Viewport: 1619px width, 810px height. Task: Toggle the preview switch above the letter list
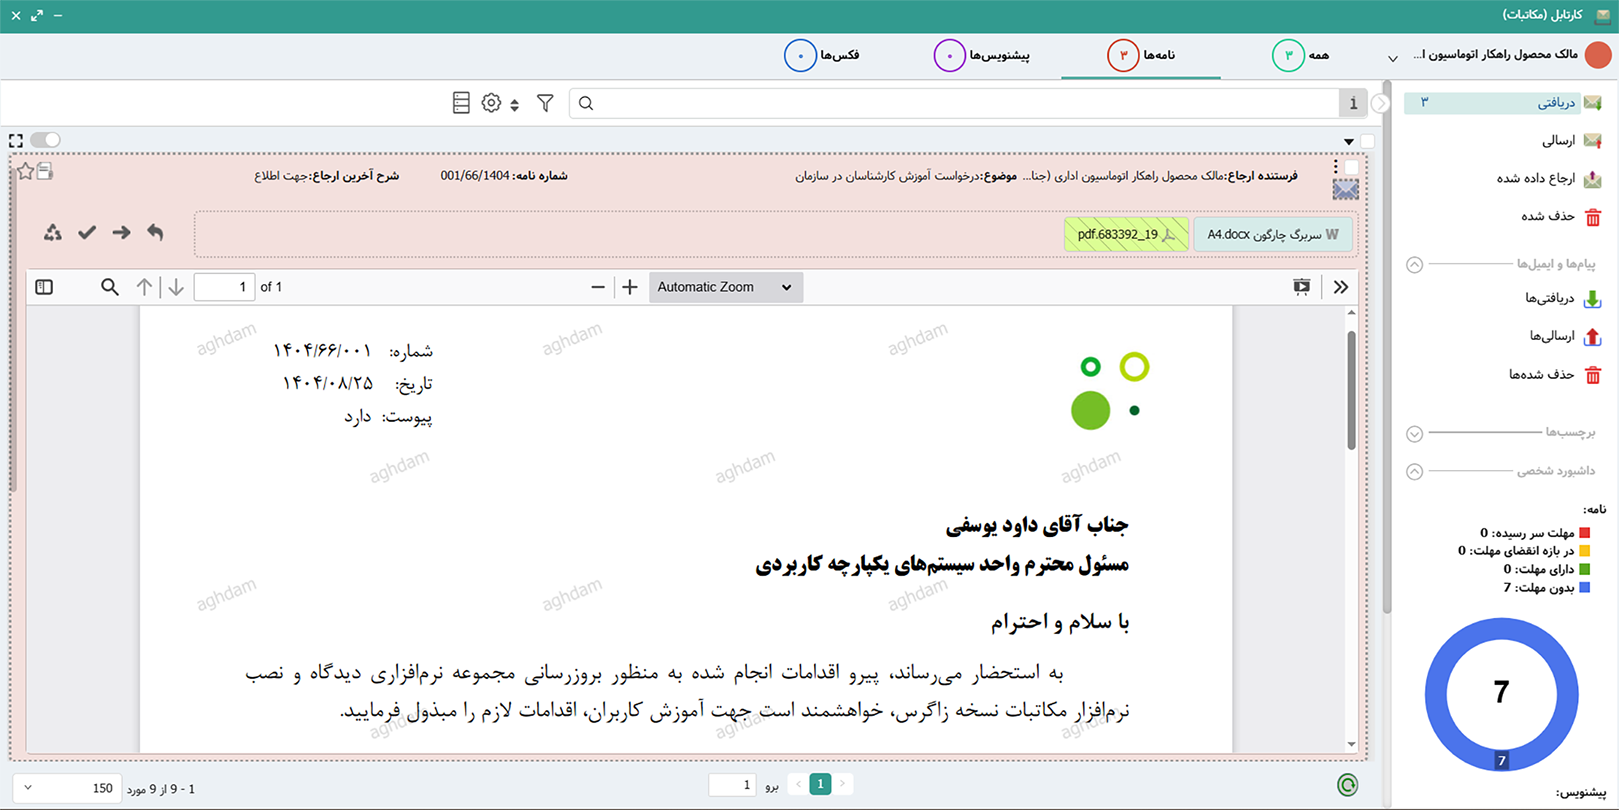pos(45,140)
